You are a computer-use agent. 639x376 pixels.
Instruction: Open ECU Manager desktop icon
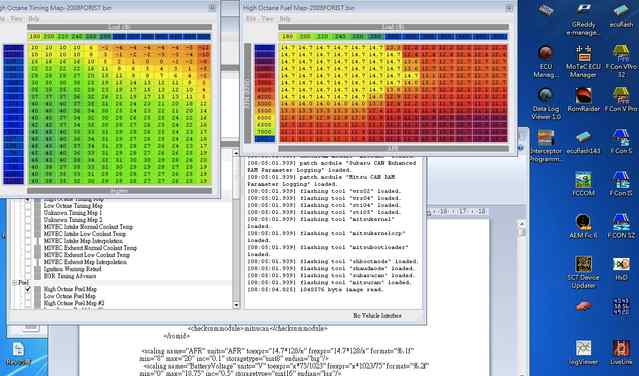546,62
